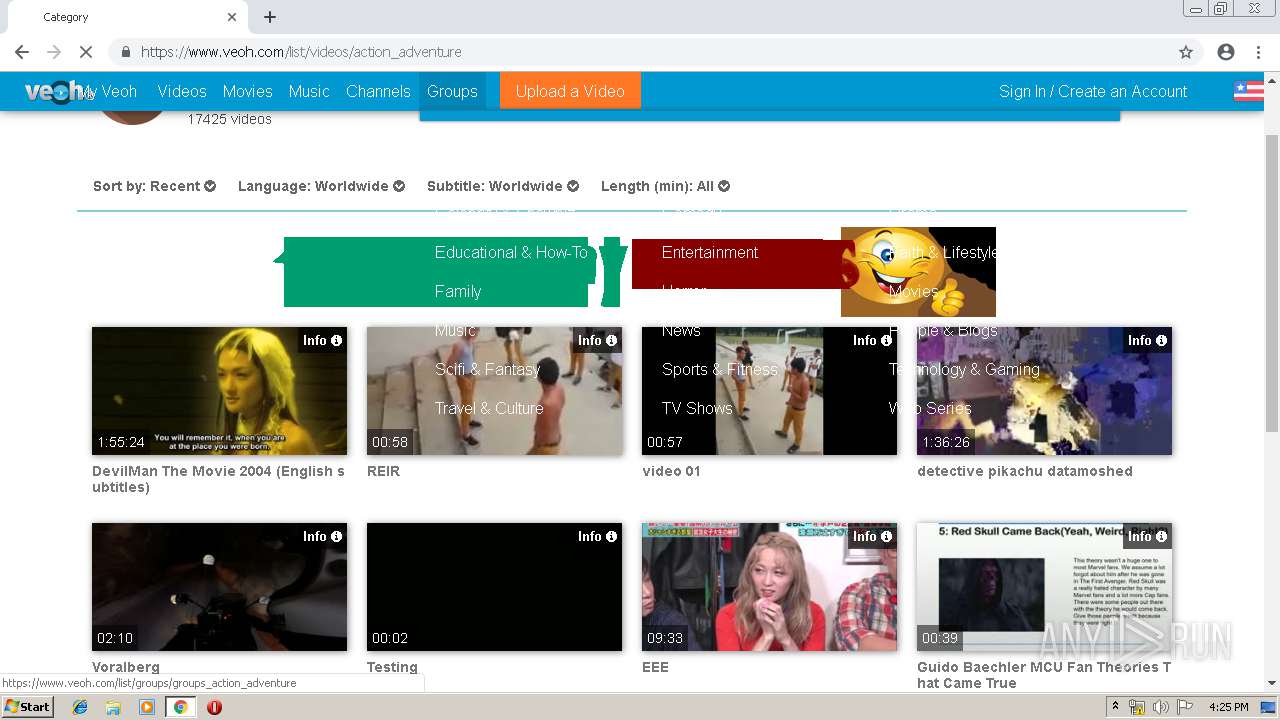Screen dimensions: 1280x720
Task: Switch to Chrome from the taskbar
Action: coord(181,707)
